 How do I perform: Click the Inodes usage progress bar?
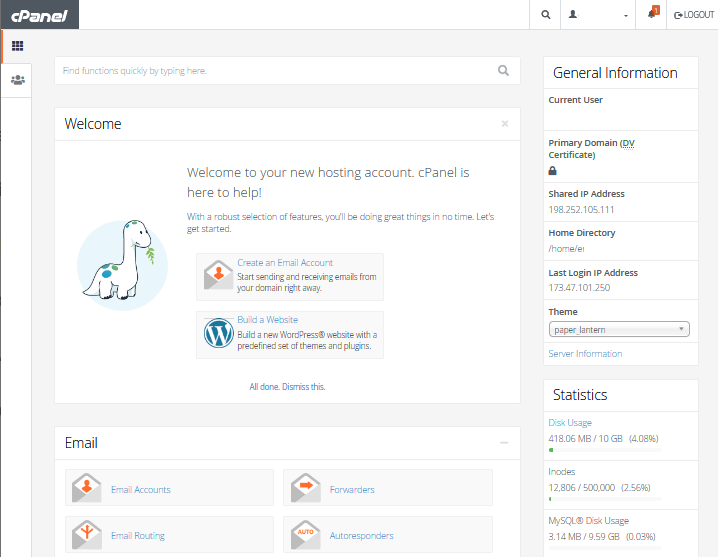[x=605, y=499]
